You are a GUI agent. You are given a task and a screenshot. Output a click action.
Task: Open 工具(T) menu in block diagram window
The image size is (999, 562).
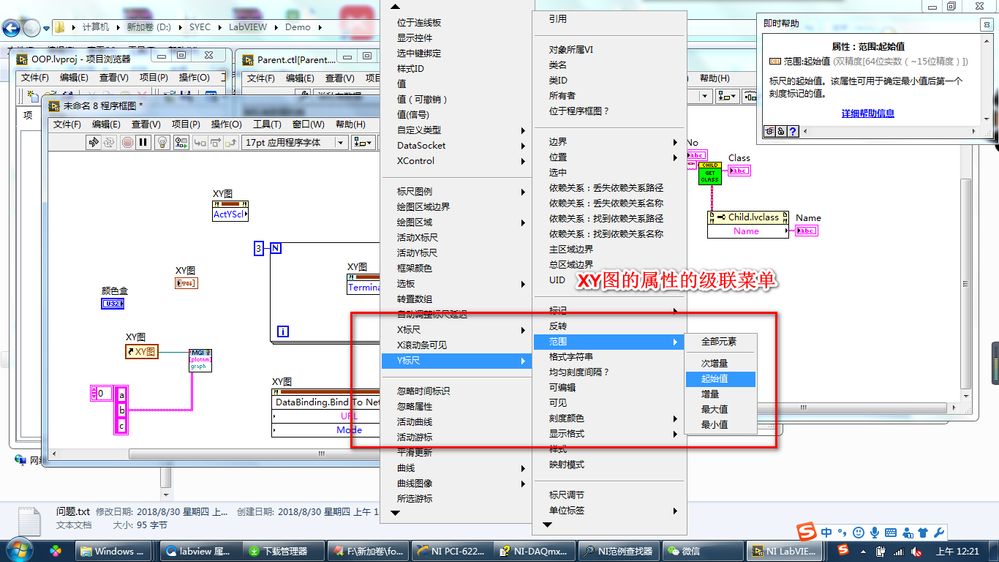[267, 124]
